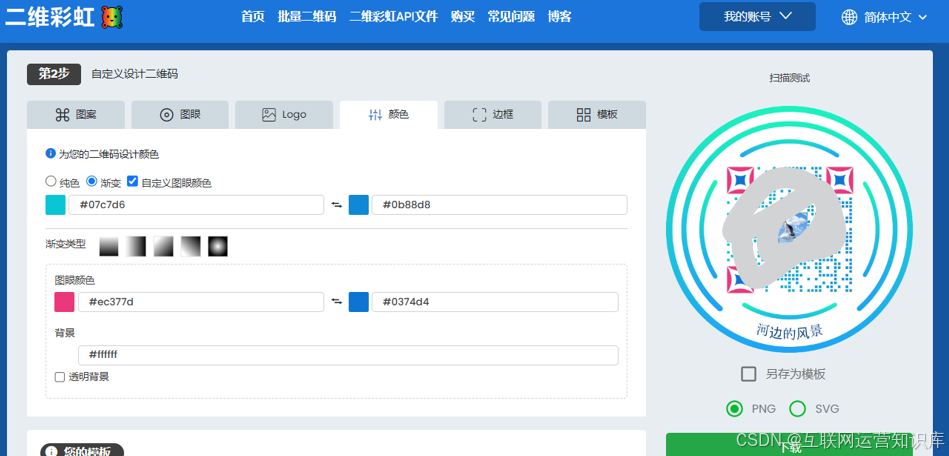Click the #ec377d eye color field
Image resolution: width=949 pixels, height=456 pixels.
pyautogui.click(x=201, y=302)
